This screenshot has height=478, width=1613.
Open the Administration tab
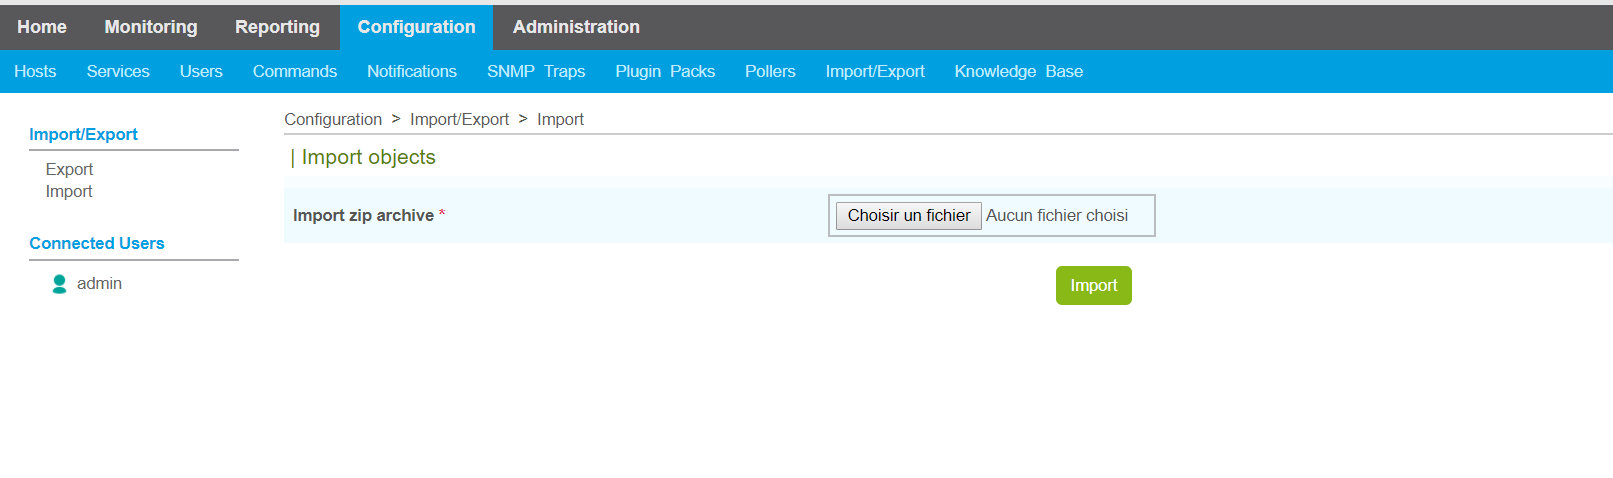pyautogui.click(x=576, y=27)
